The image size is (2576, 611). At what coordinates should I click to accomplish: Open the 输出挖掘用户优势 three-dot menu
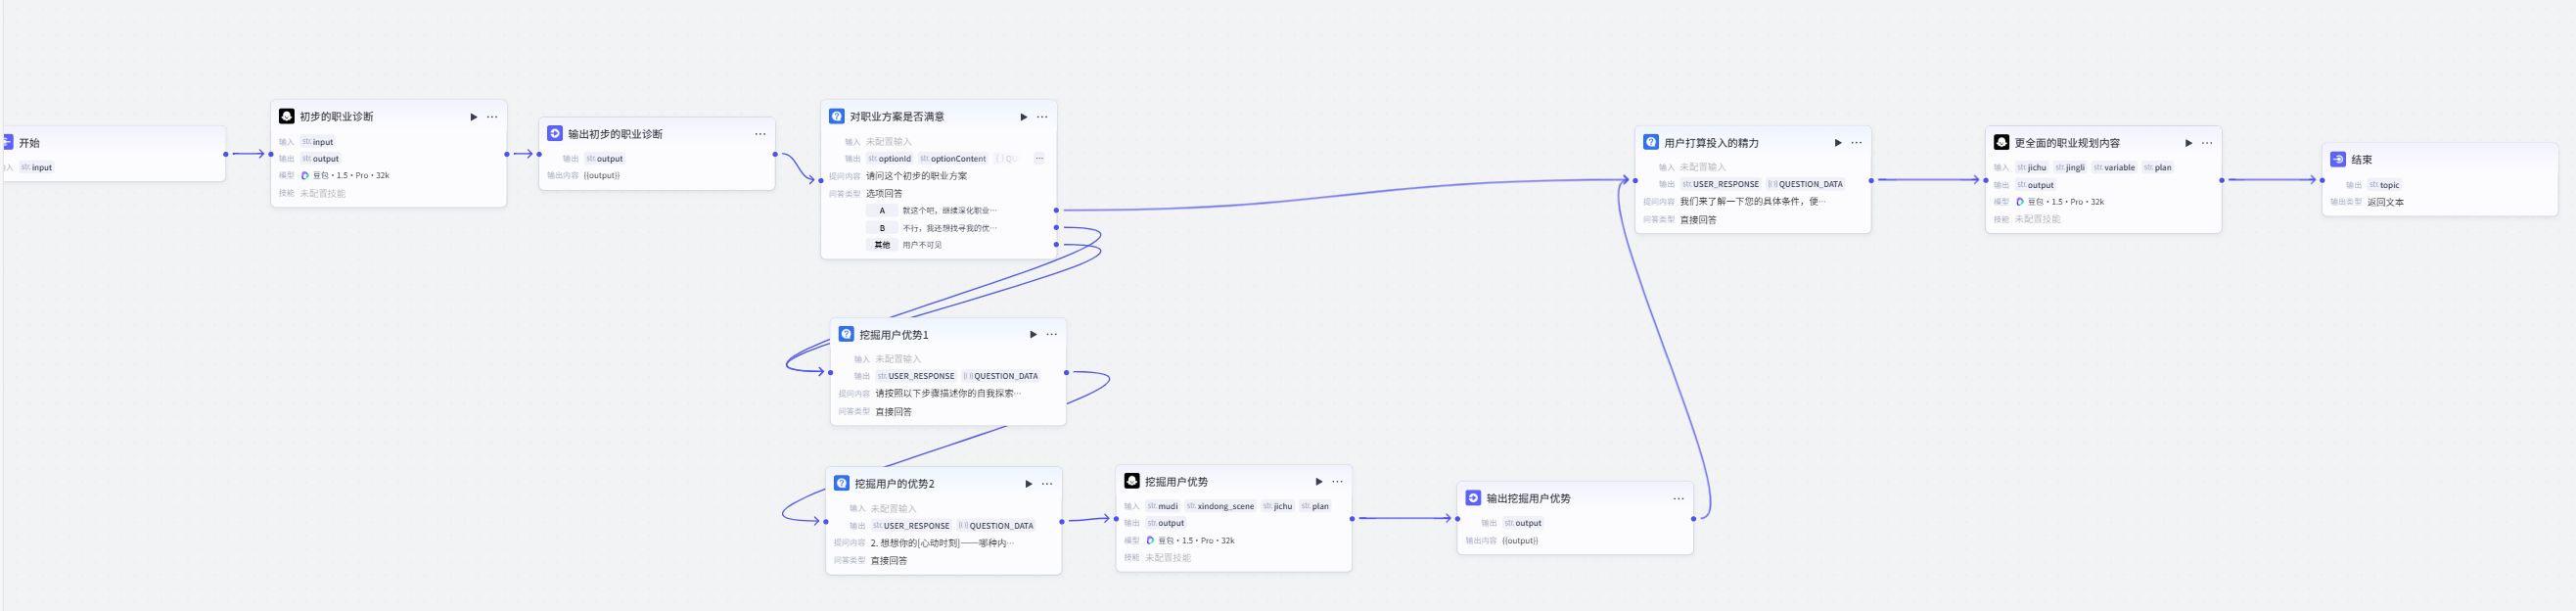(1678, 499)
